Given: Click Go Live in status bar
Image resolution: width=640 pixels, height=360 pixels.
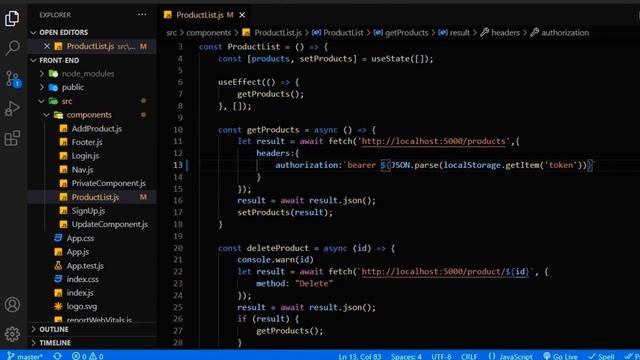Looking at the screenshot, I should click(560, 356).
